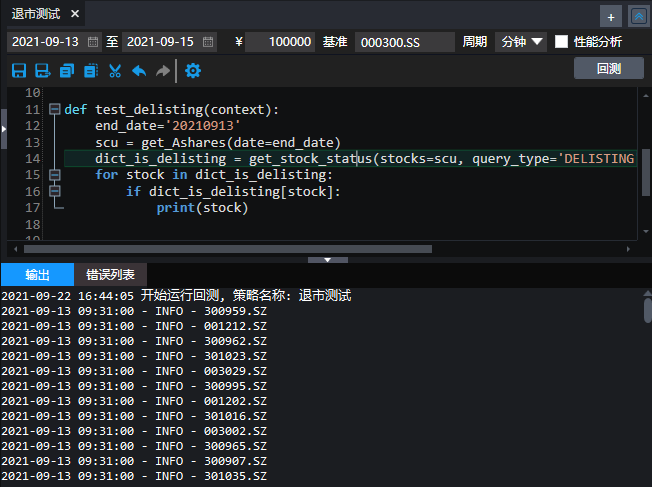The height and width of the screenshot is (487, 652).
Task: Collapse the test_delisting function fold on line 11
Action: tap(54, 110)
